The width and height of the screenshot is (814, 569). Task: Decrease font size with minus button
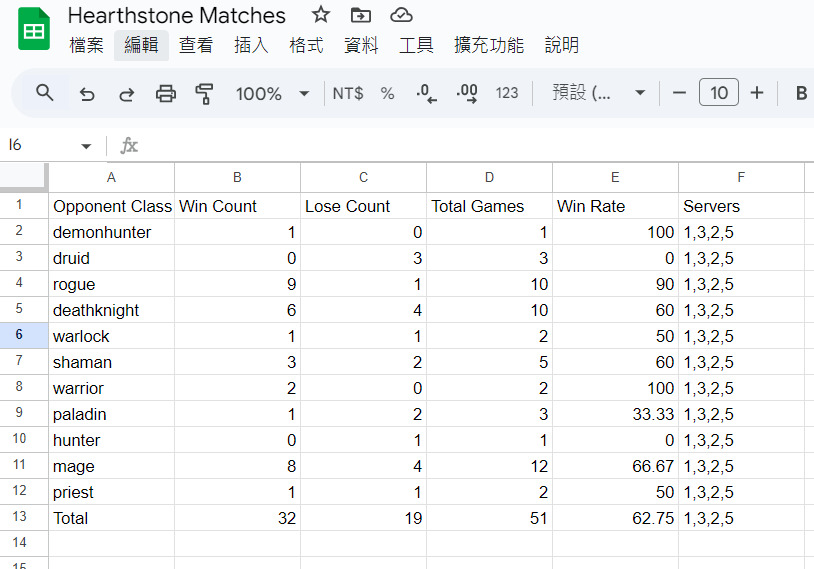click(x=680, y=93)
